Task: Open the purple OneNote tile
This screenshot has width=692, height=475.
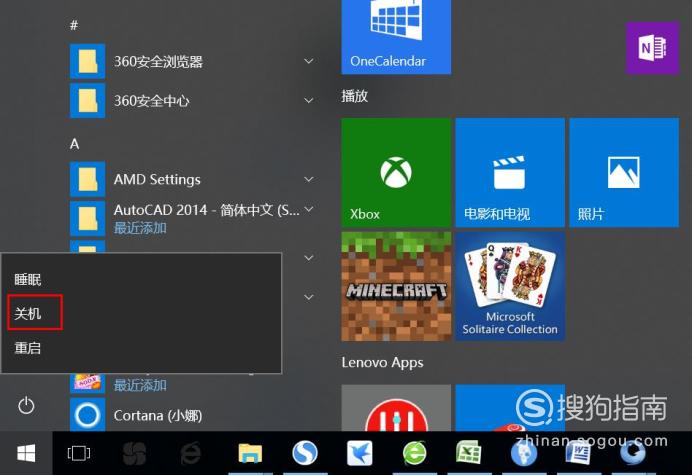Action: (652, 48)
